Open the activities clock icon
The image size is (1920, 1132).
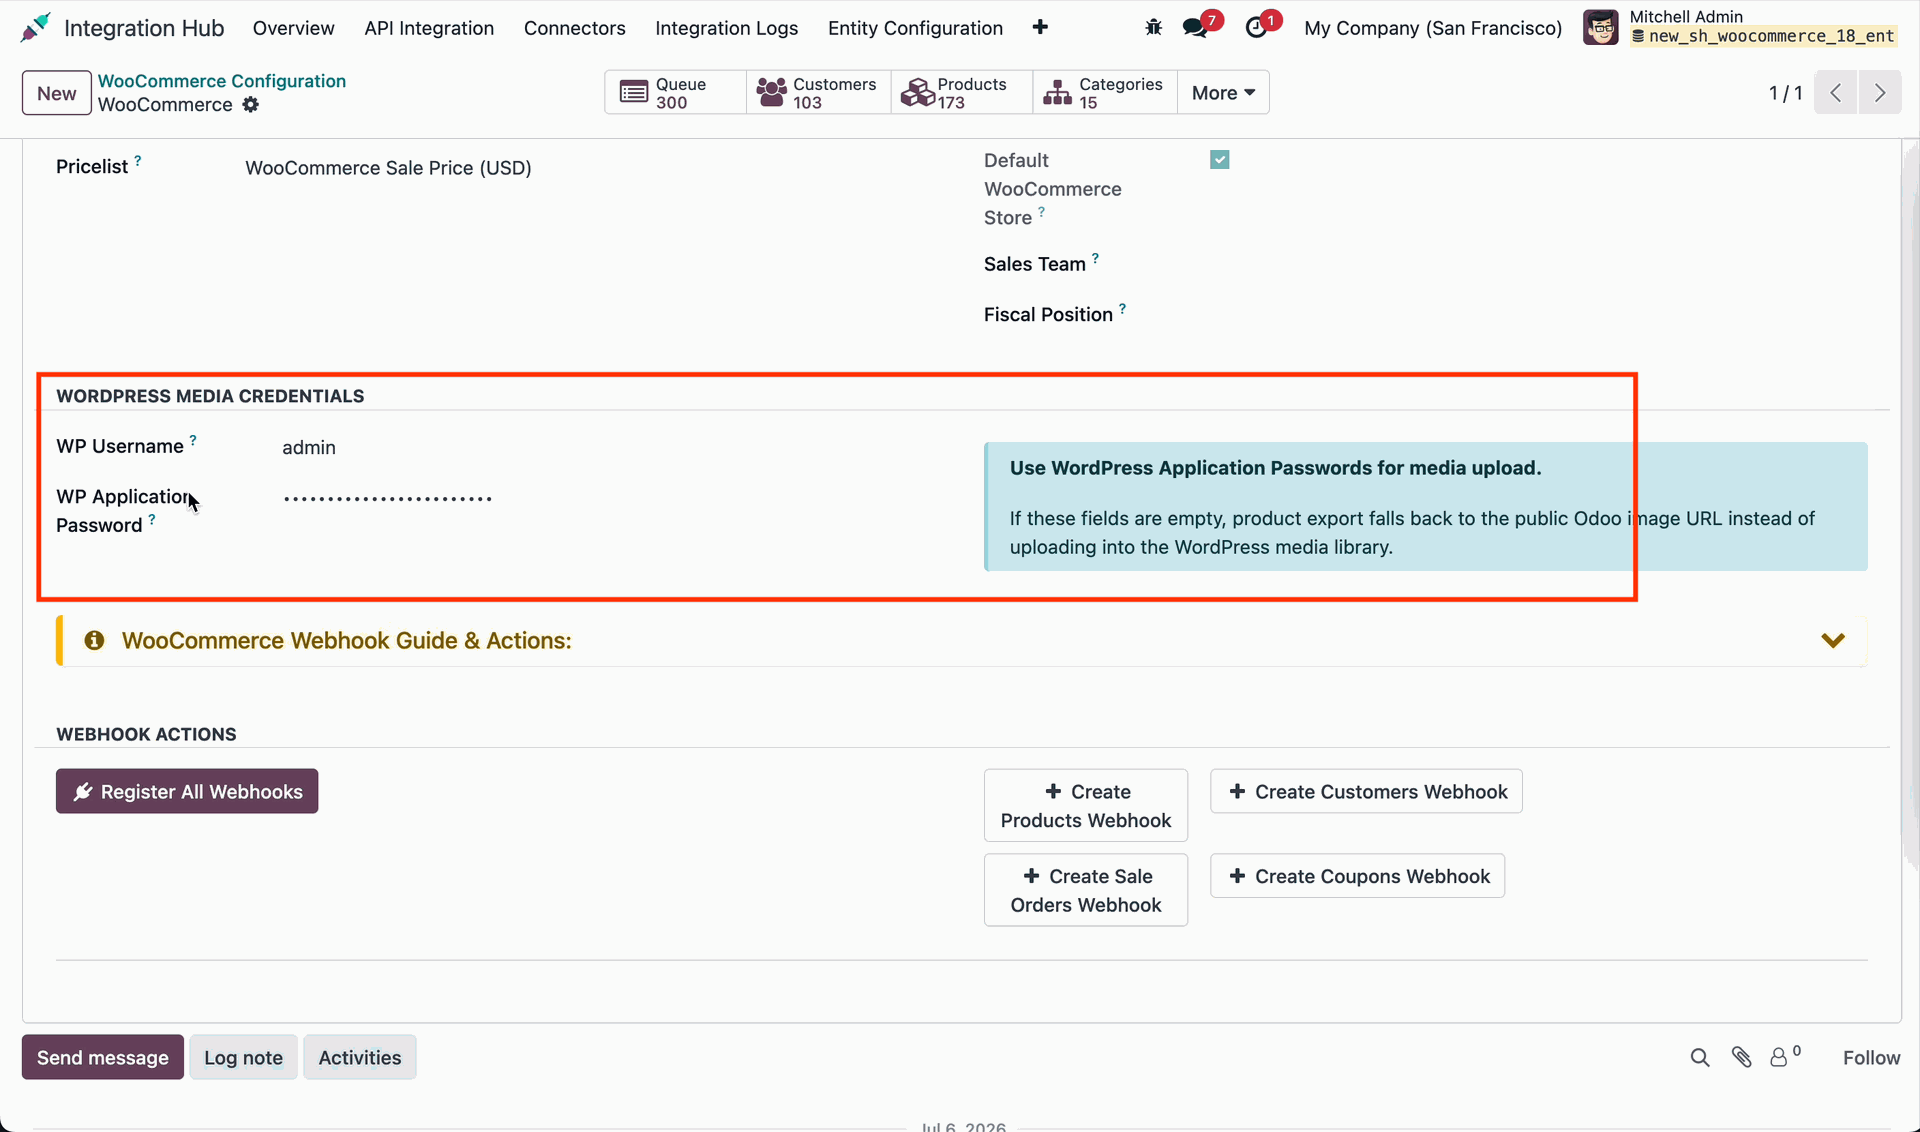coord(1256,28)
